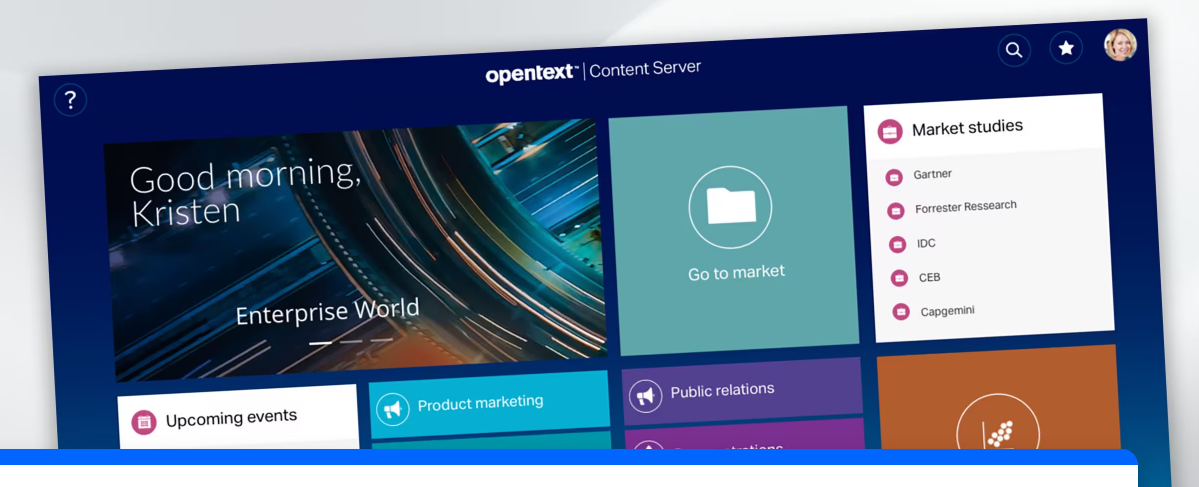Select the third carousel slide indicator

(382, 340)
